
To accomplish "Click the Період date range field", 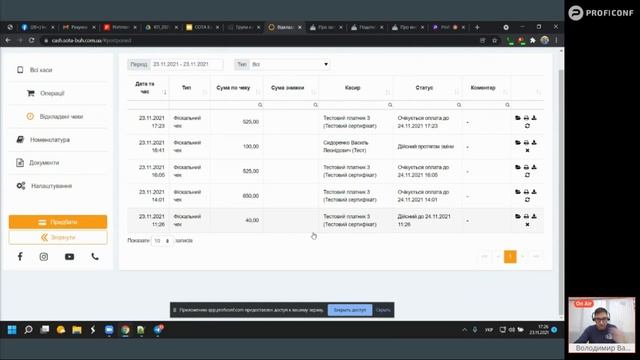I will (x=187, y=64).
